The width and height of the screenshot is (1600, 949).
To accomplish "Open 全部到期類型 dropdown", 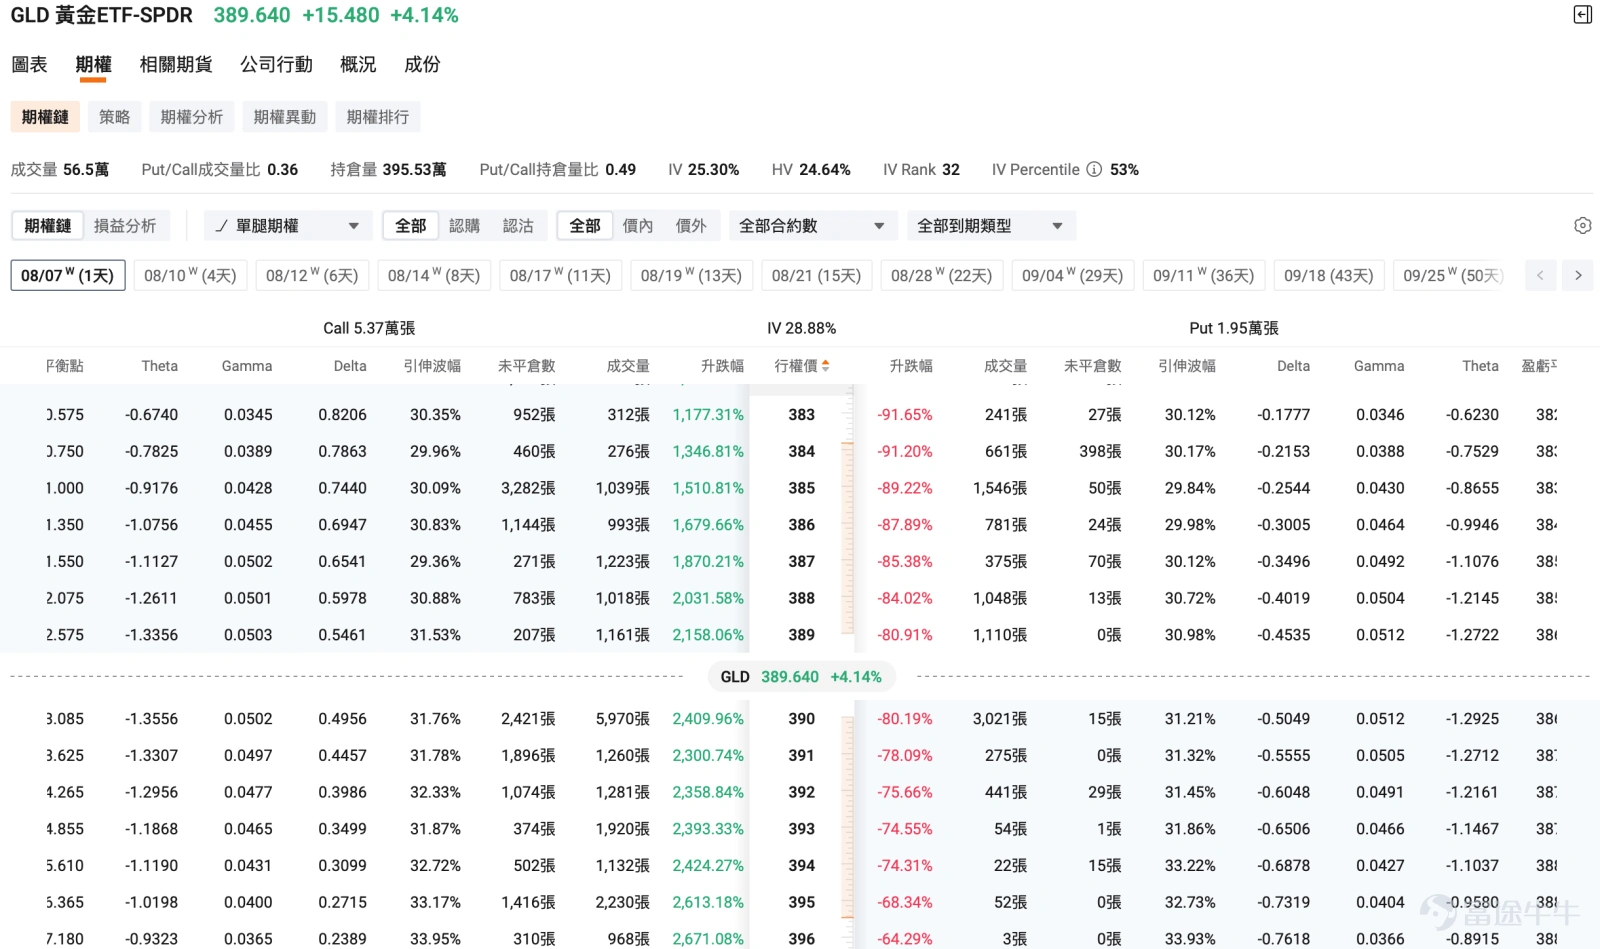I will point(991,226).
